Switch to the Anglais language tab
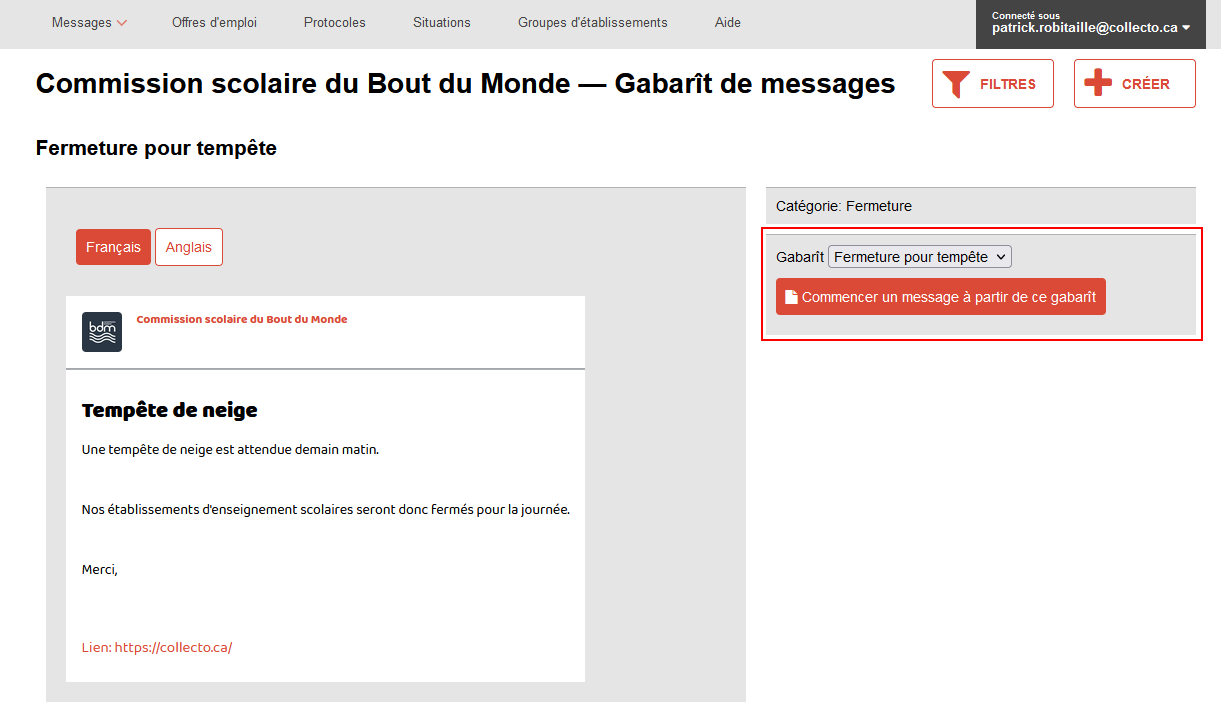This screenshot has width=1221, height=708. click(189, 247)
